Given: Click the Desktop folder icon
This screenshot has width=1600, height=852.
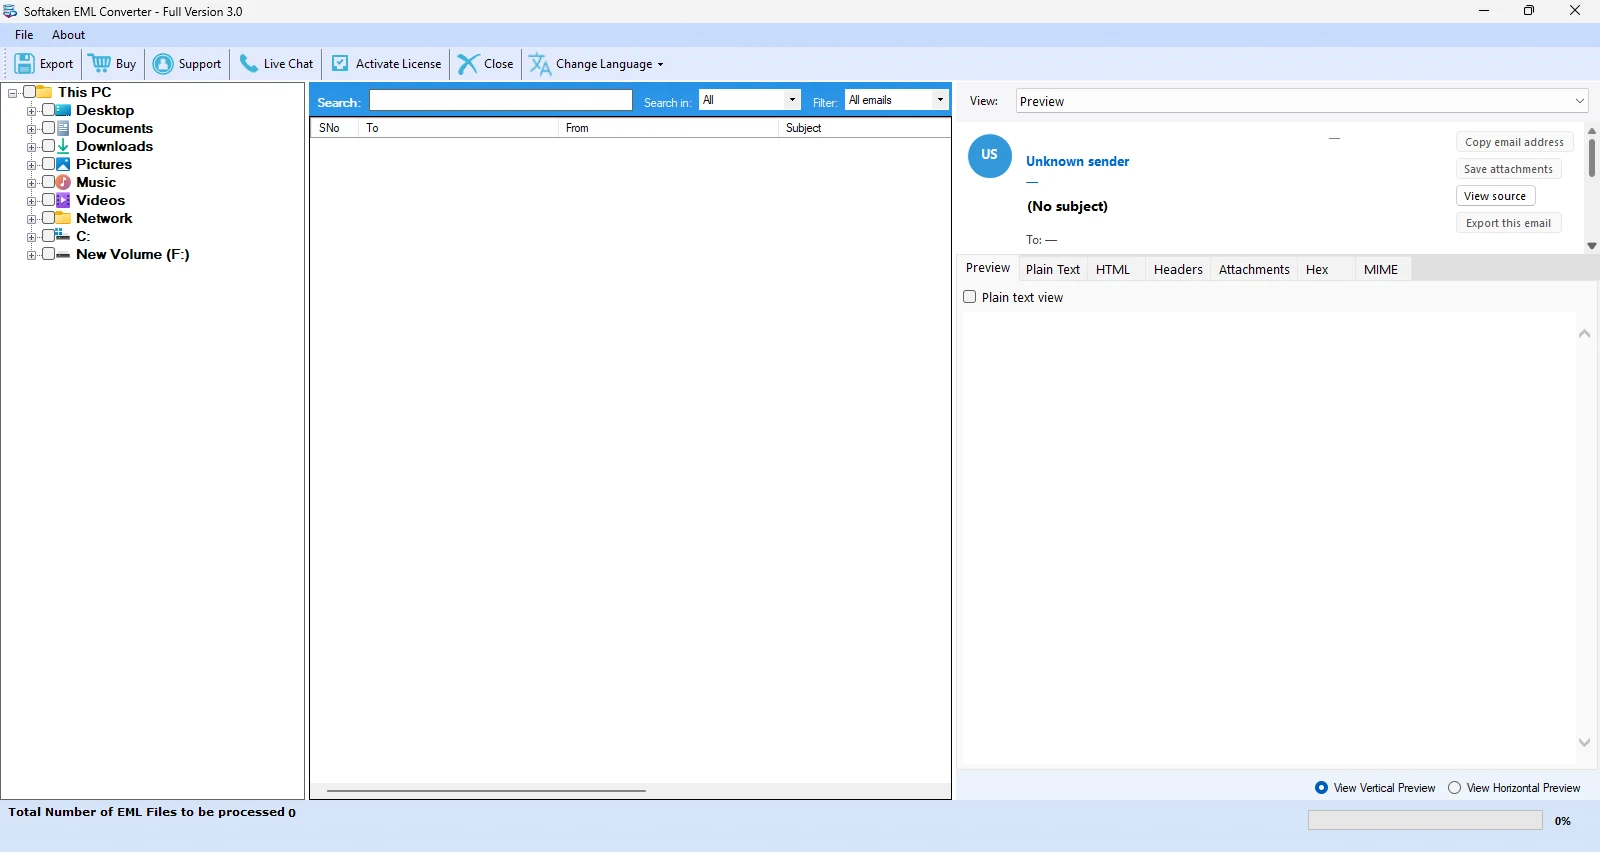Looking at the screenshot, I should 63,110.
